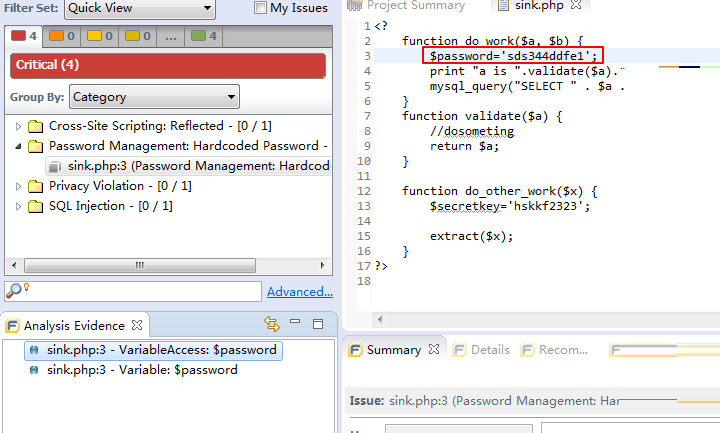The height and width of the screenshot is (433, 720).
Task: Collapse Password Management: Hardcoded Password folder
Action: tap(19, 146)
